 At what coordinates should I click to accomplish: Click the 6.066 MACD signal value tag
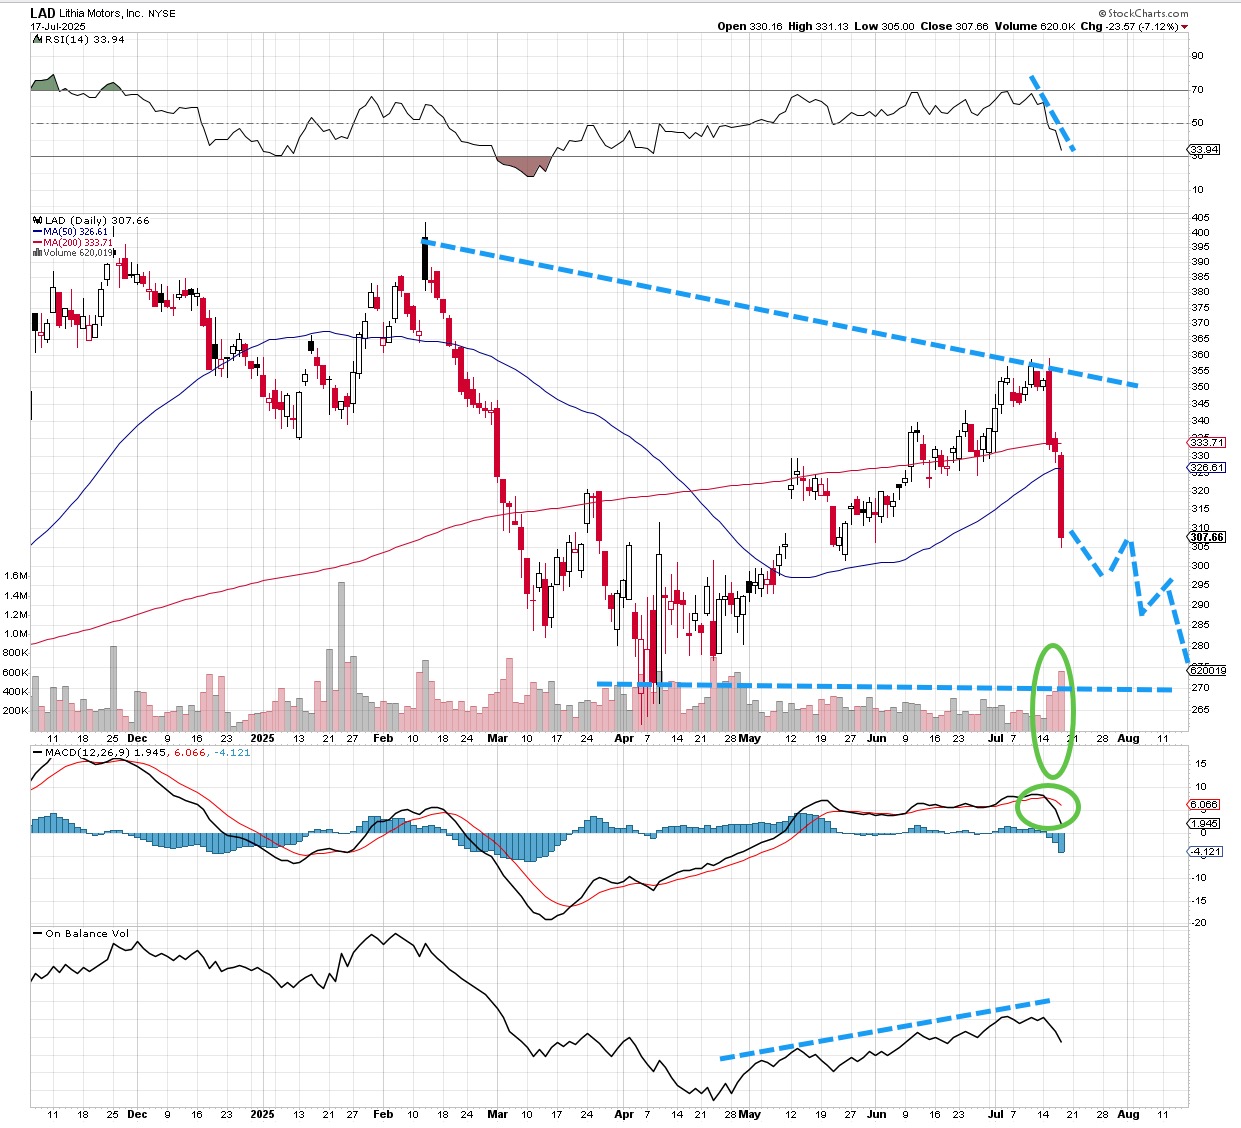(1204, 804)
